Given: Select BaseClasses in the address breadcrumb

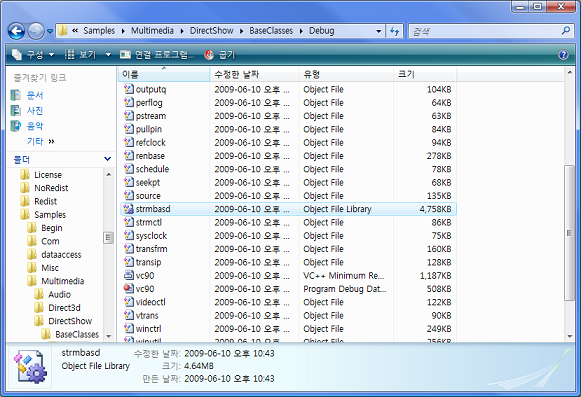Looking at the screenshot, I should (x=271, y=31).
